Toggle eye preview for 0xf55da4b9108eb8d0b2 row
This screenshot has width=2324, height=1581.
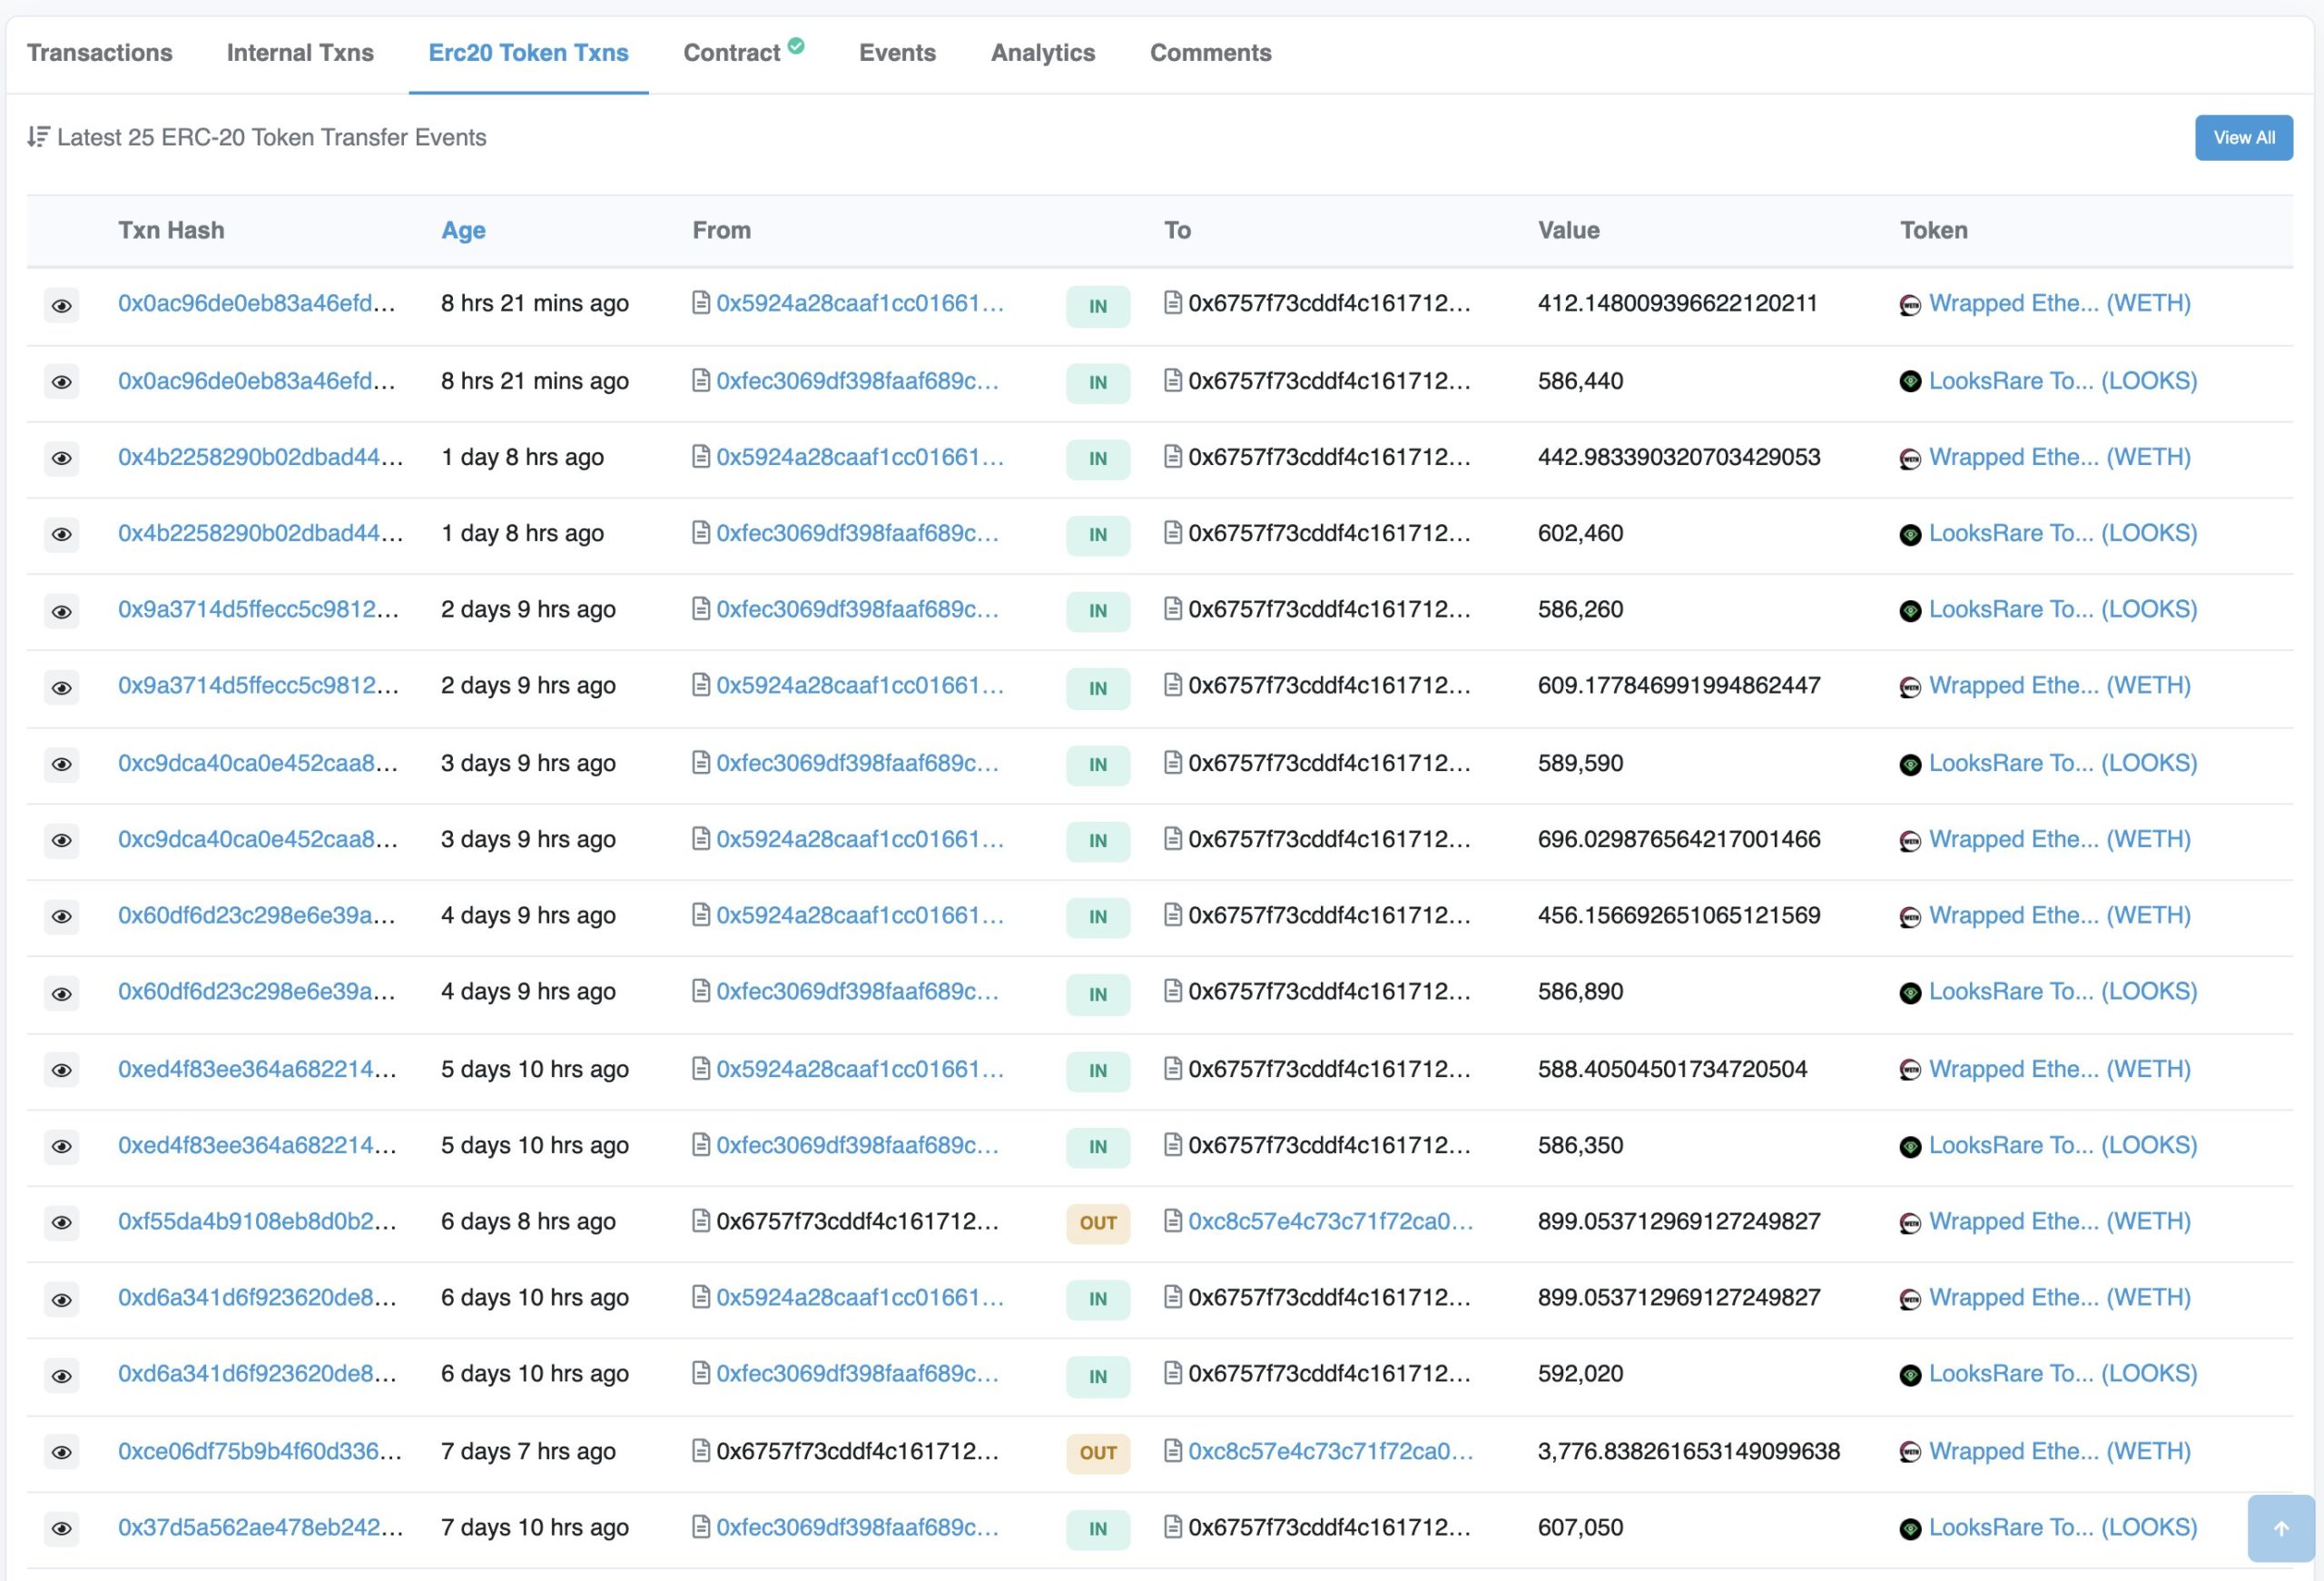coord(62,1223)
